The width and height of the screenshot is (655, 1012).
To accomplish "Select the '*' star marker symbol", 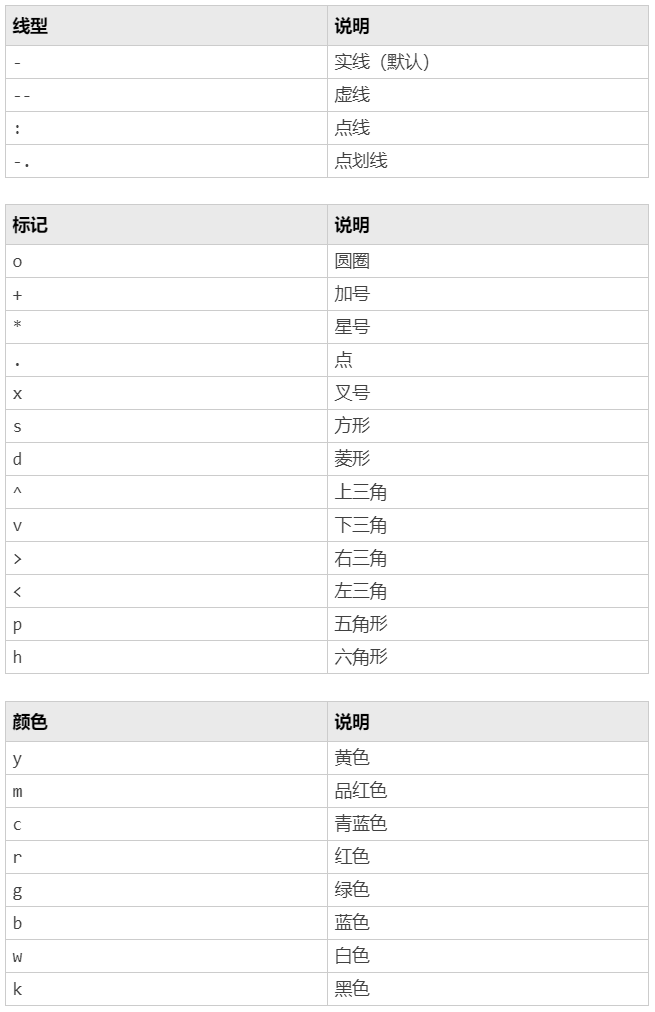I will pyautogui.click(x=17, y=324).
